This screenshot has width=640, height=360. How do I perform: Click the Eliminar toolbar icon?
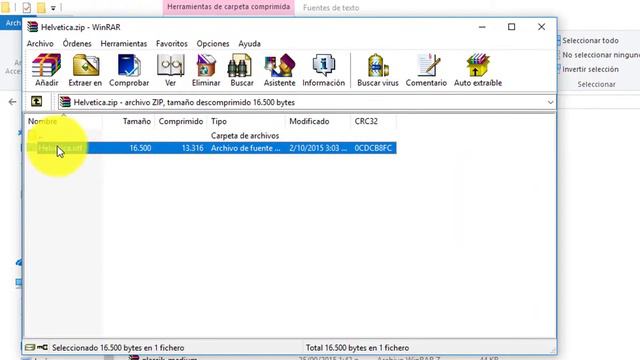click(206, 70)
